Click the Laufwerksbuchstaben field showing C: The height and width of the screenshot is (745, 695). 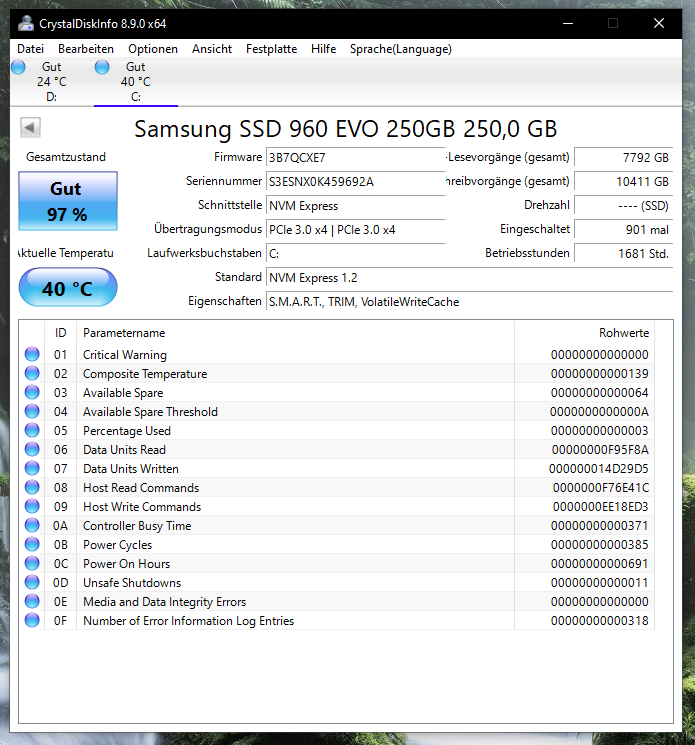[355, 254]
